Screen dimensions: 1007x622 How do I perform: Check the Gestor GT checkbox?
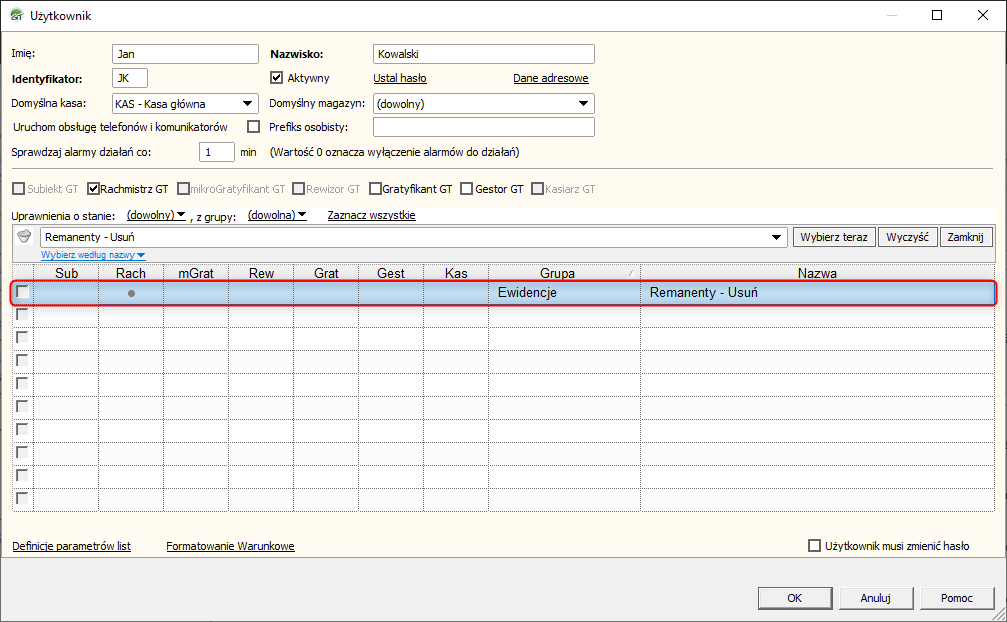tap(467, 189)
